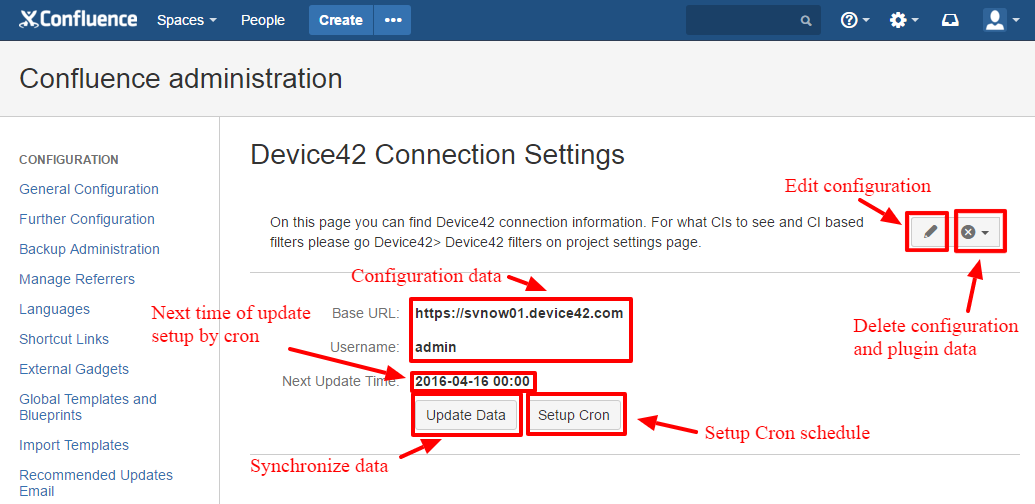Open General Configuration in sidebar
The image size is (1035, 504).
[x=88, y=189]
